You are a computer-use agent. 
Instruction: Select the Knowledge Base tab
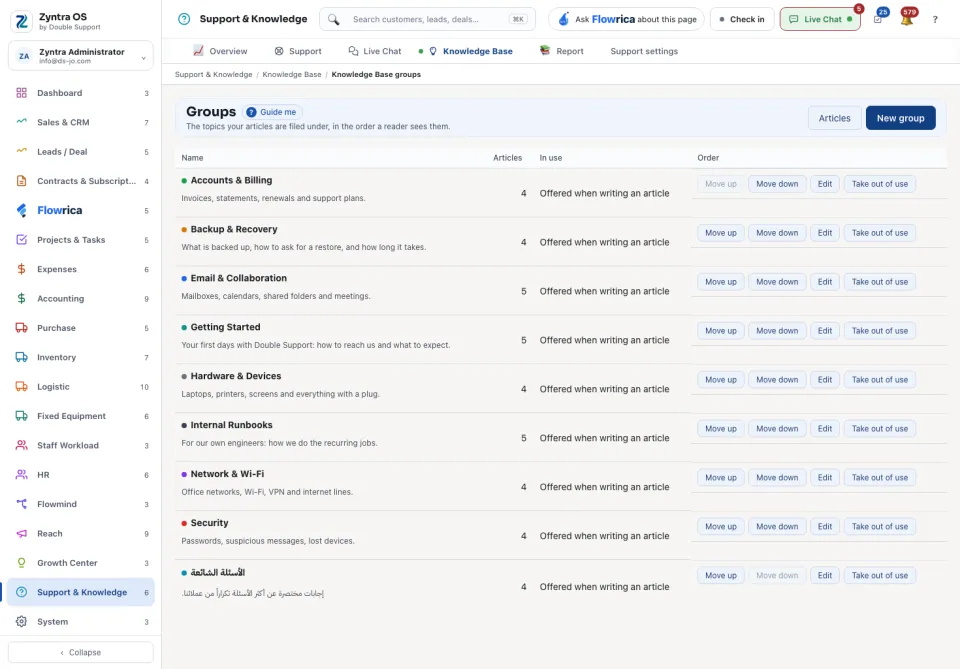471,51
